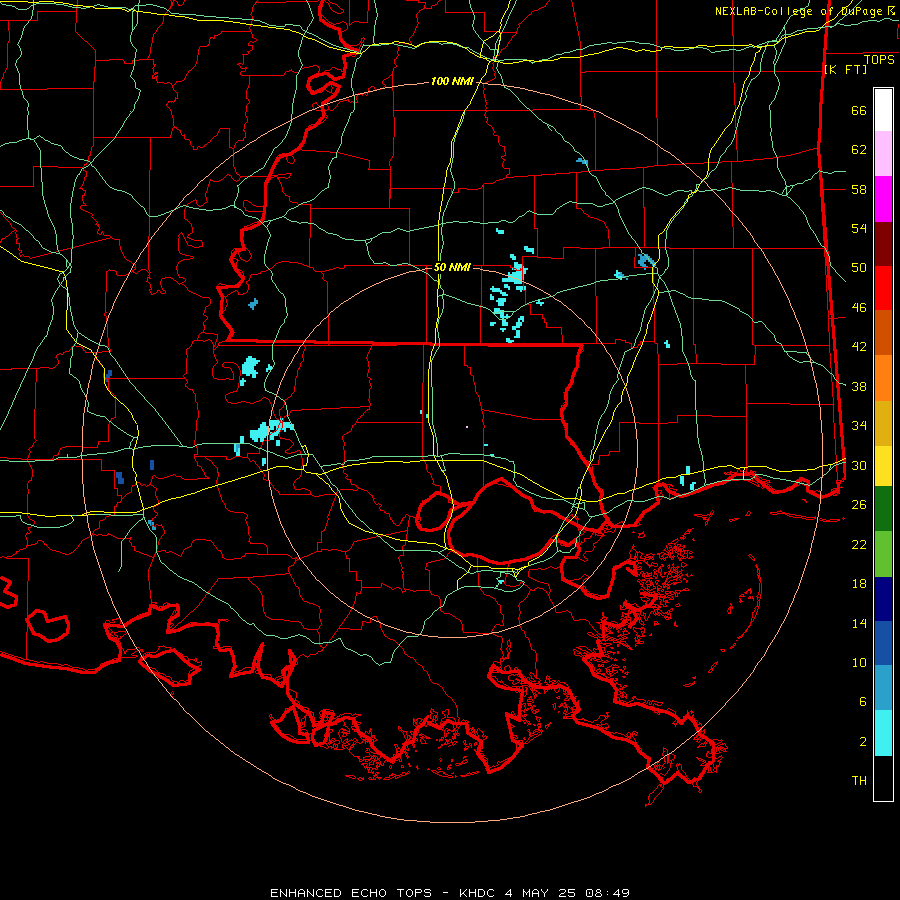The width and height of the screenshot is (900, 900).
Task: Click the '26' legend value
Action: [859, 505]
